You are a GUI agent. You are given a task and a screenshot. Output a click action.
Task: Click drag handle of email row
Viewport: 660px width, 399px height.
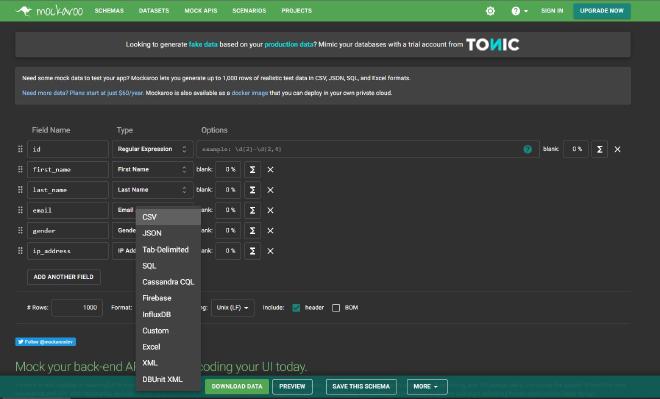click(x=20, y=210)
